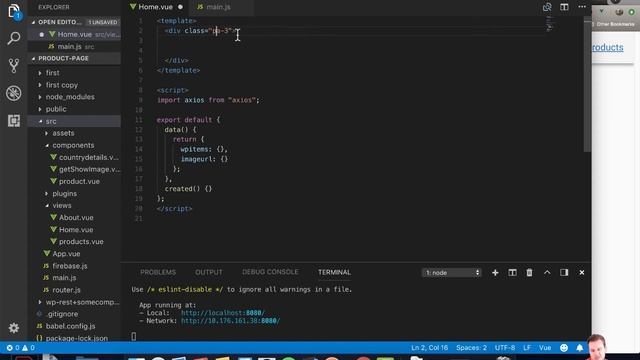Open Home.vue in views folder

[76, 230]
